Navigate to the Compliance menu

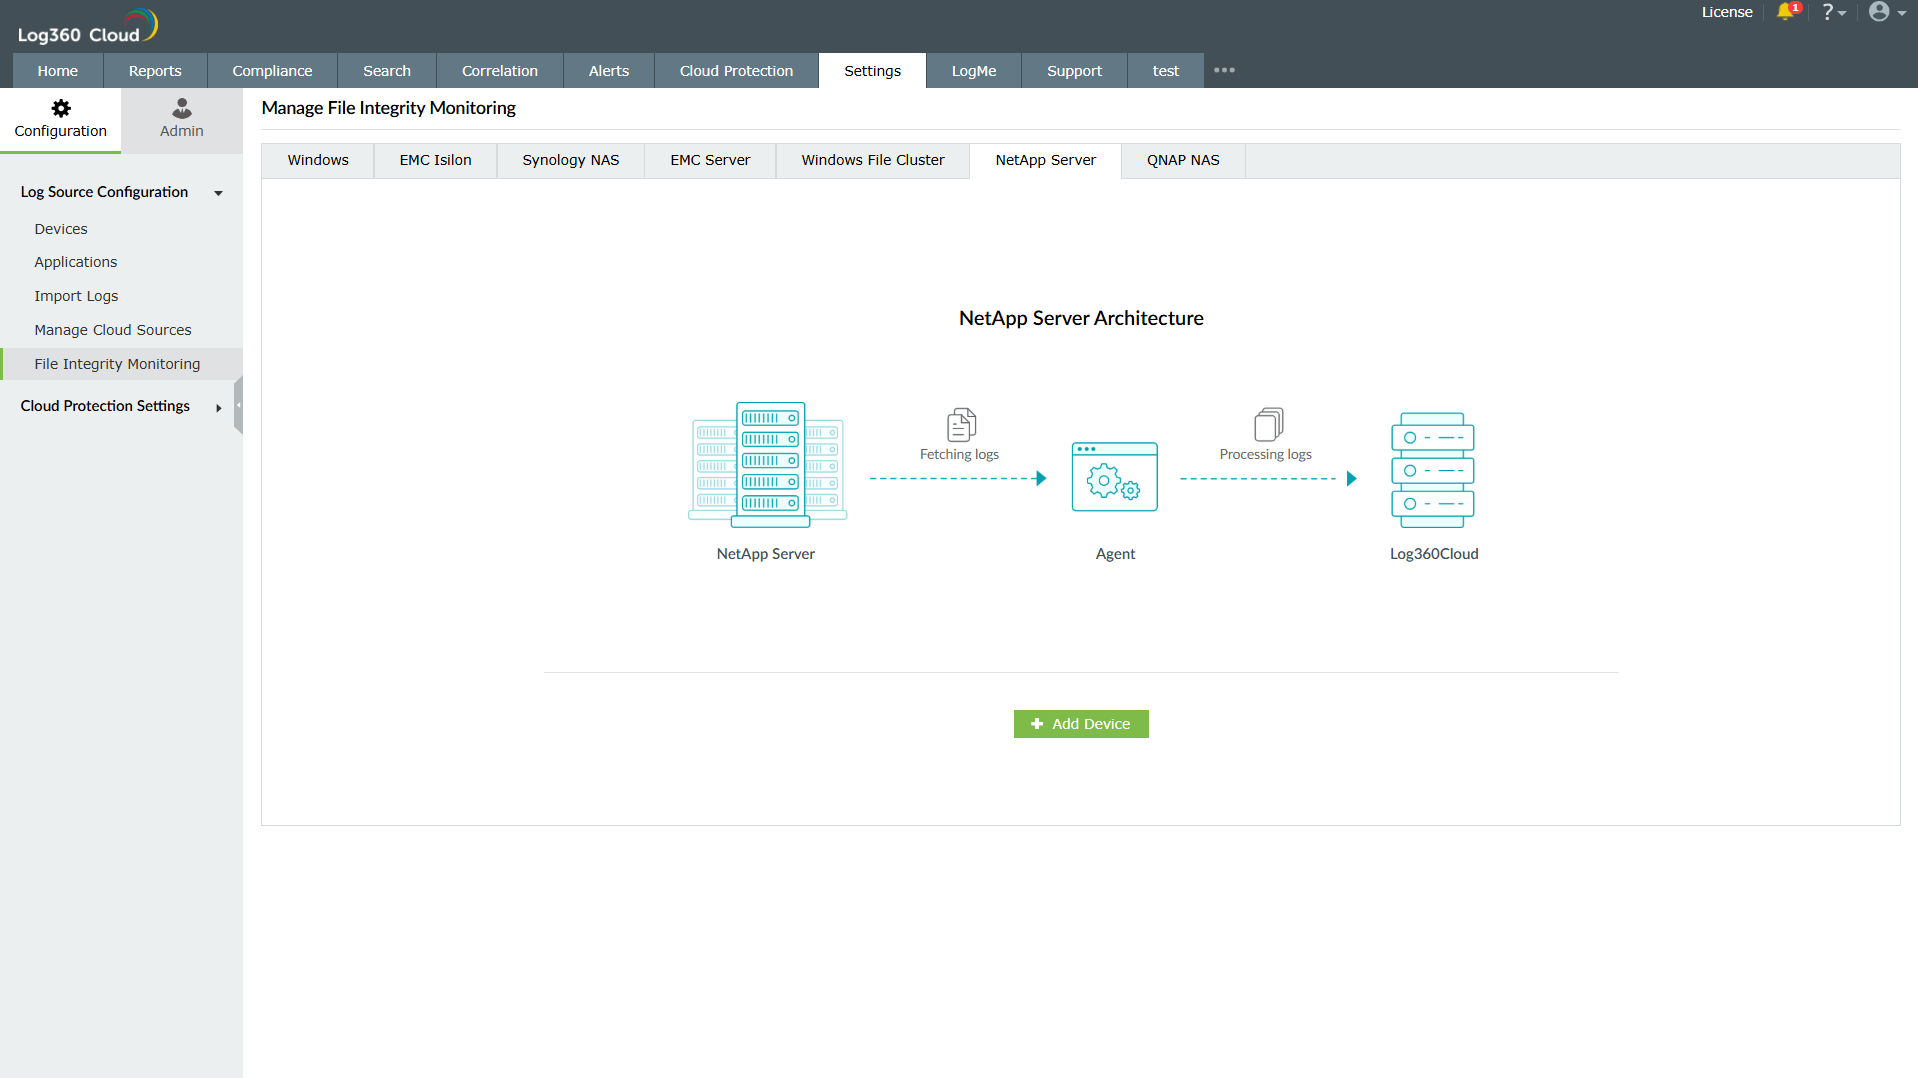[271, 70]
